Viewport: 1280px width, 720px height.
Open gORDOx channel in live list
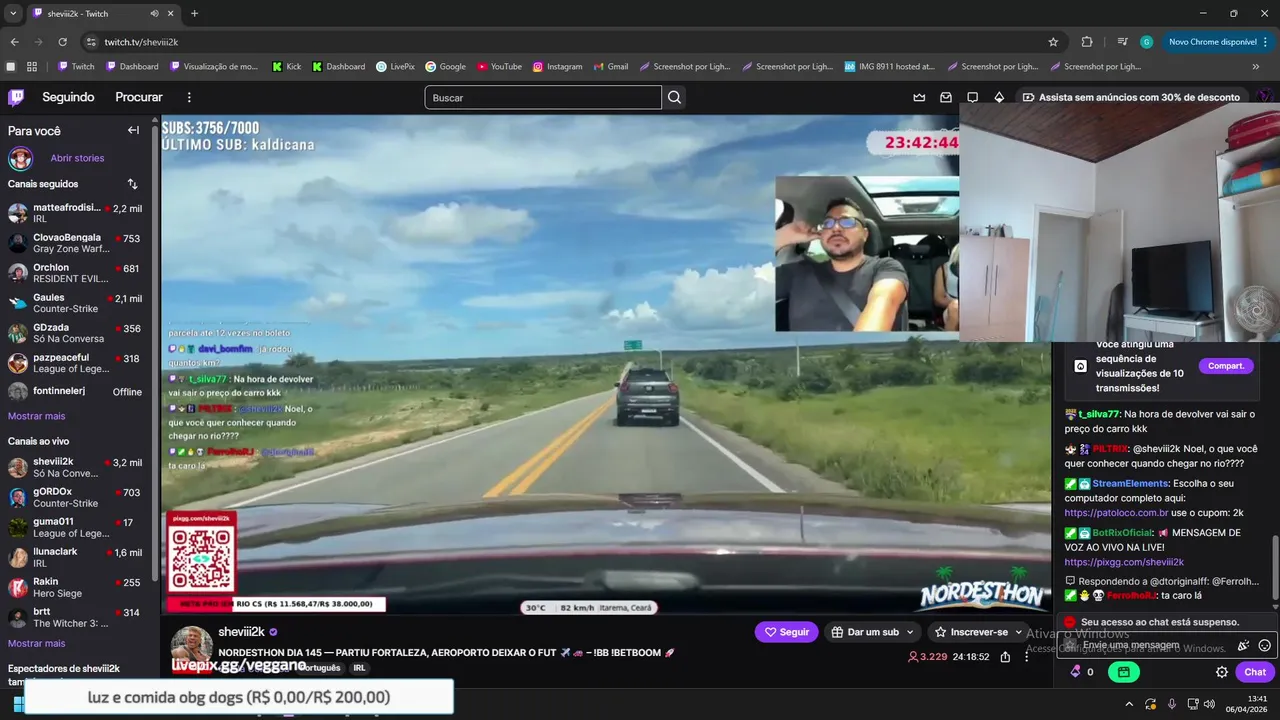coord(75,497)
